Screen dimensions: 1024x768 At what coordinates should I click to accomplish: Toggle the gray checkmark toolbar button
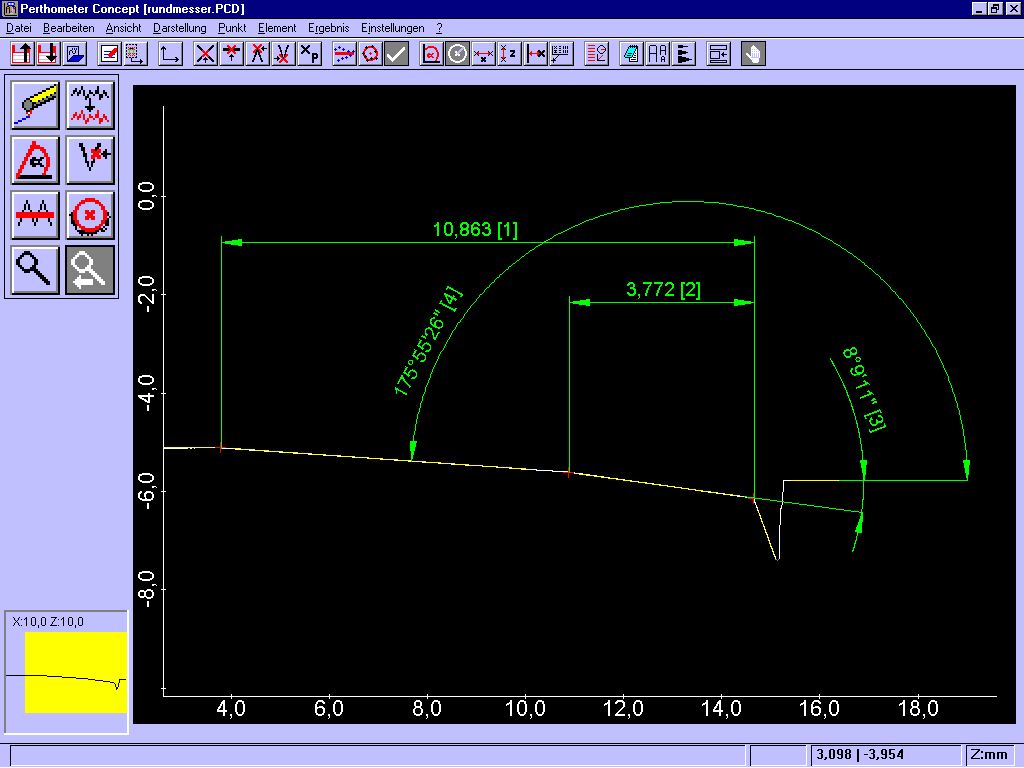pos(396,54)
